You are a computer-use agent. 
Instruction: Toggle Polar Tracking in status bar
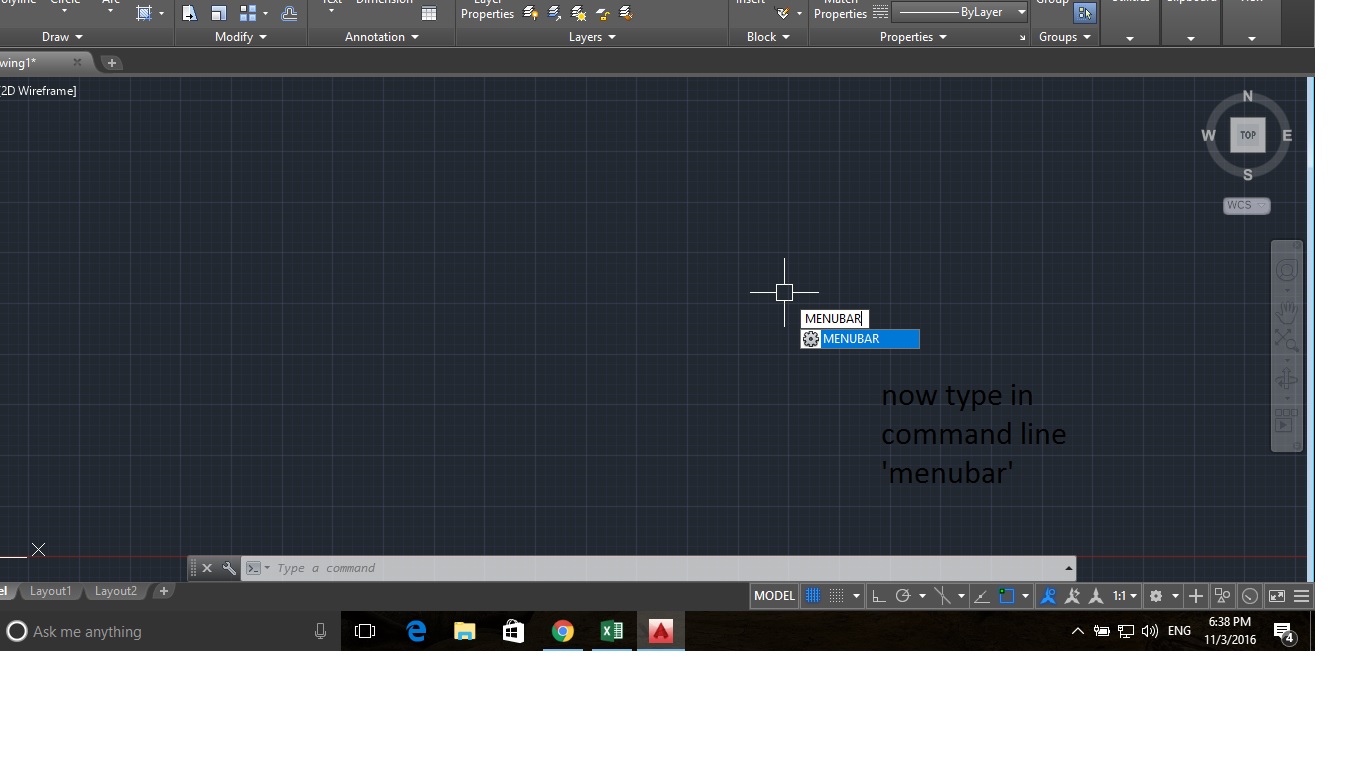[903, 596]
